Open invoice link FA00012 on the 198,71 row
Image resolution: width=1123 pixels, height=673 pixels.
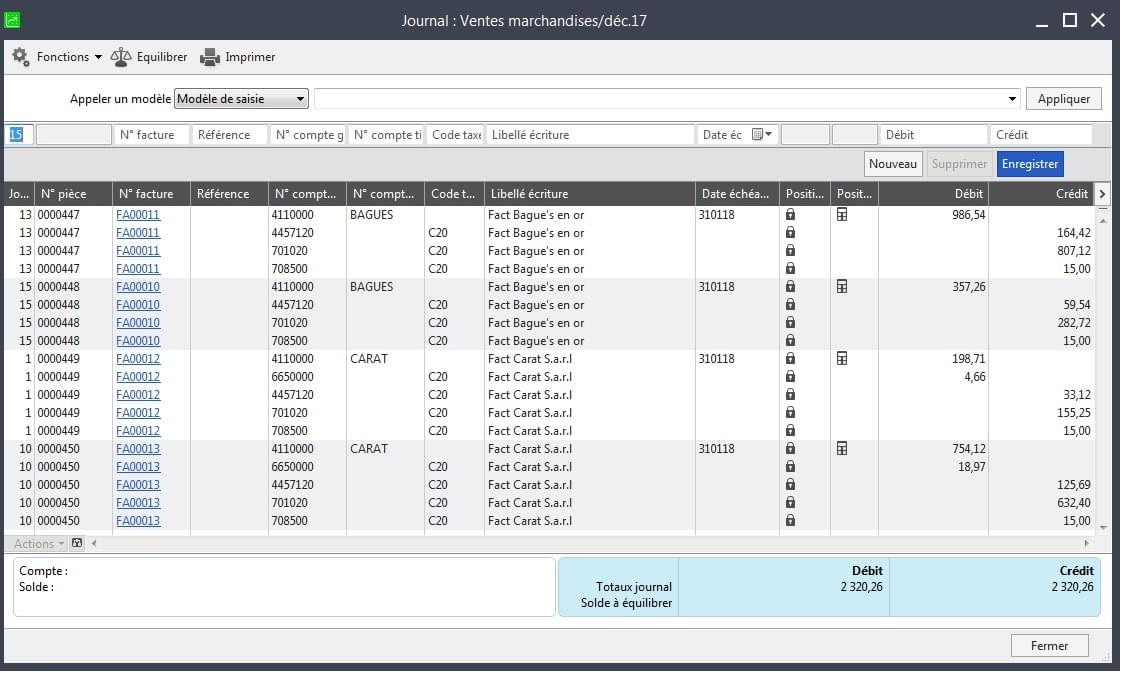pyautogui.click(x=138, y=359)
